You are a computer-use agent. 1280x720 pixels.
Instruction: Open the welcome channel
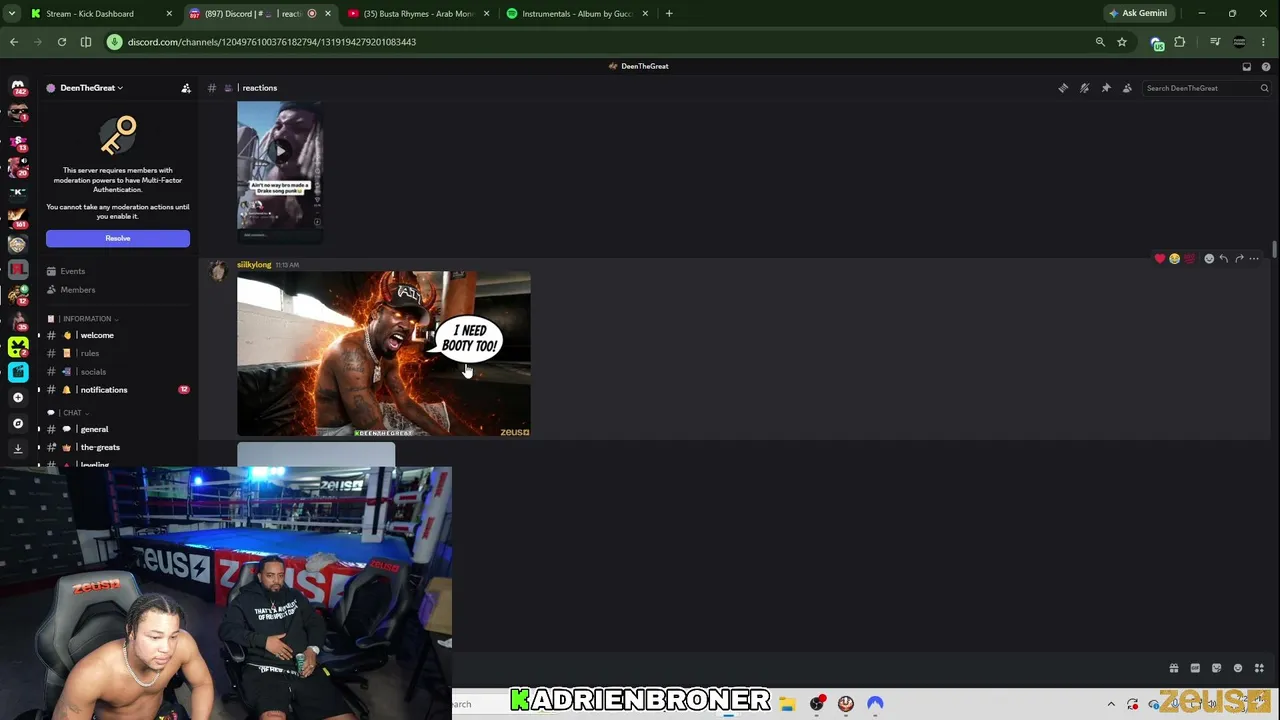pyautogui.click(x=97, y=335)
